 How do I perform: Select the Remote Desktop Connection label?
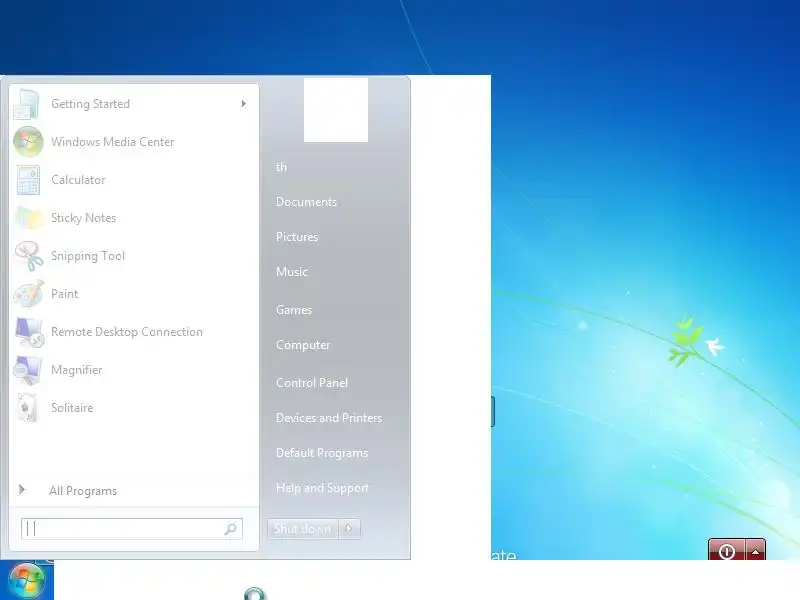point(127,332)
